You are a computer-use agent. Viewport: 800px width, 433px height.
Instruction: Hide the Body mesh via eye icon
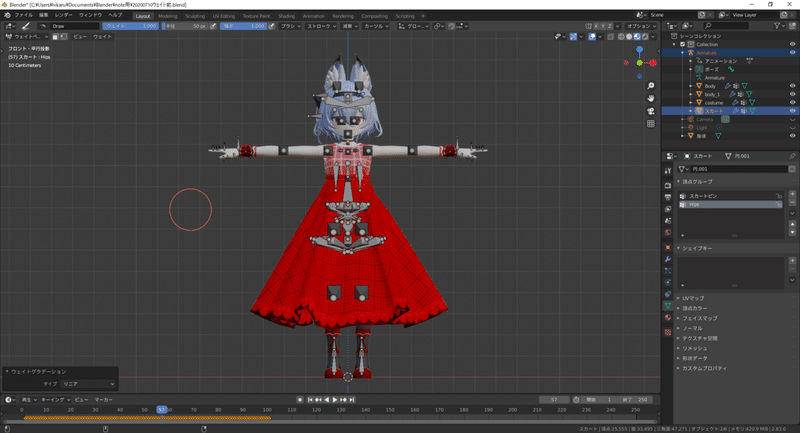point(792,86)
